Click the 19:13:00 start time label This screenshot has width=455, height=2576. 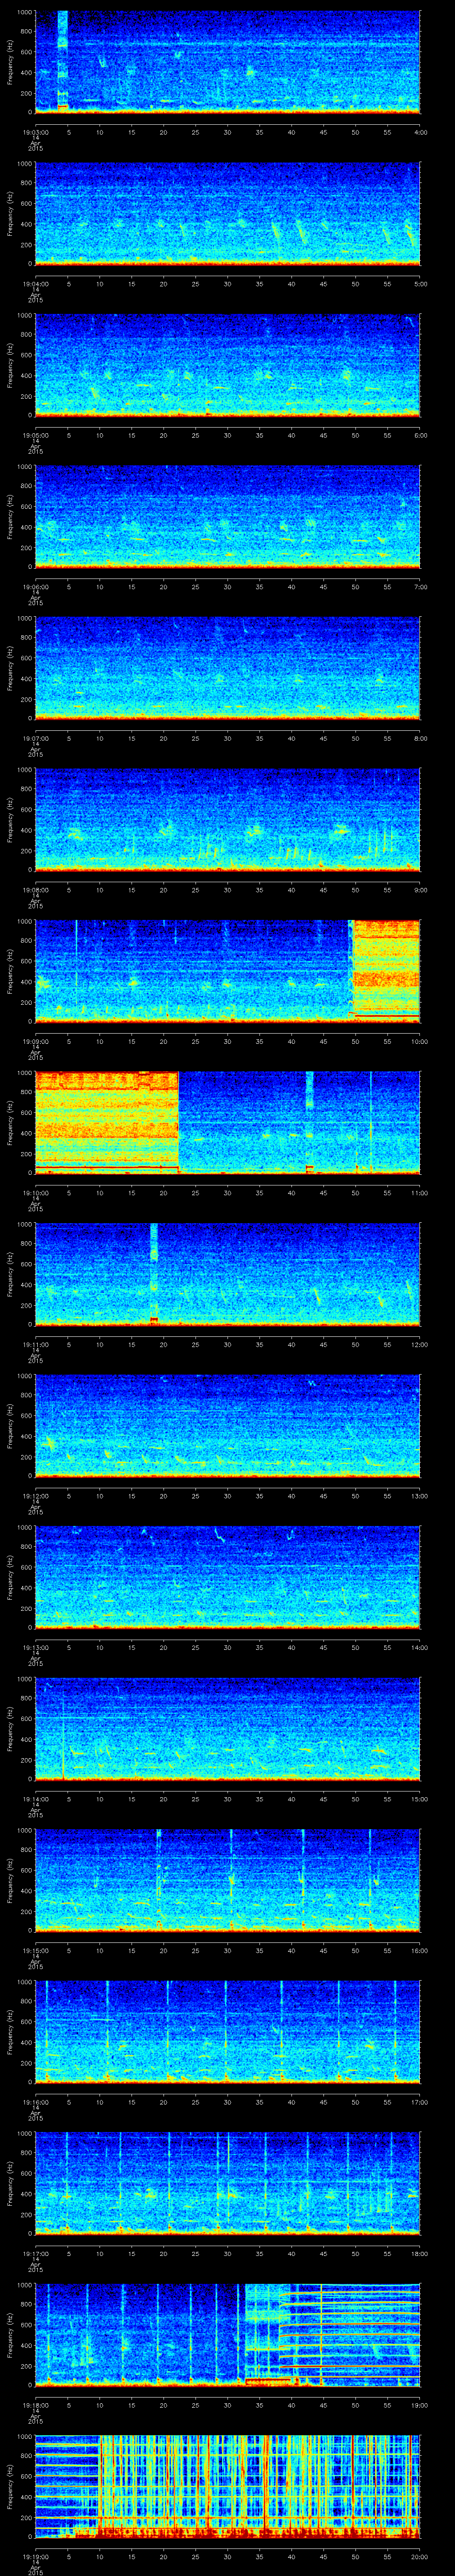click(x=35, y=1647)
